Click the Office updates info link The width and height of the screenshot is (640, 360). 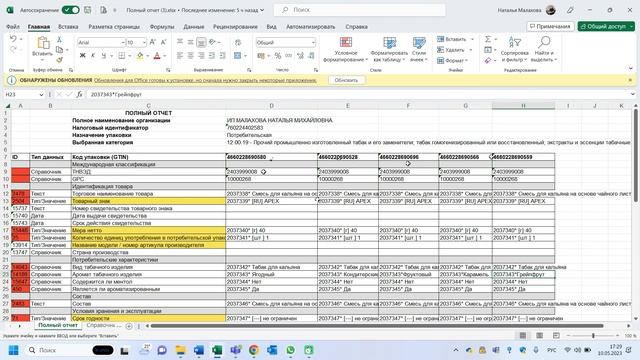coord(205,80)
